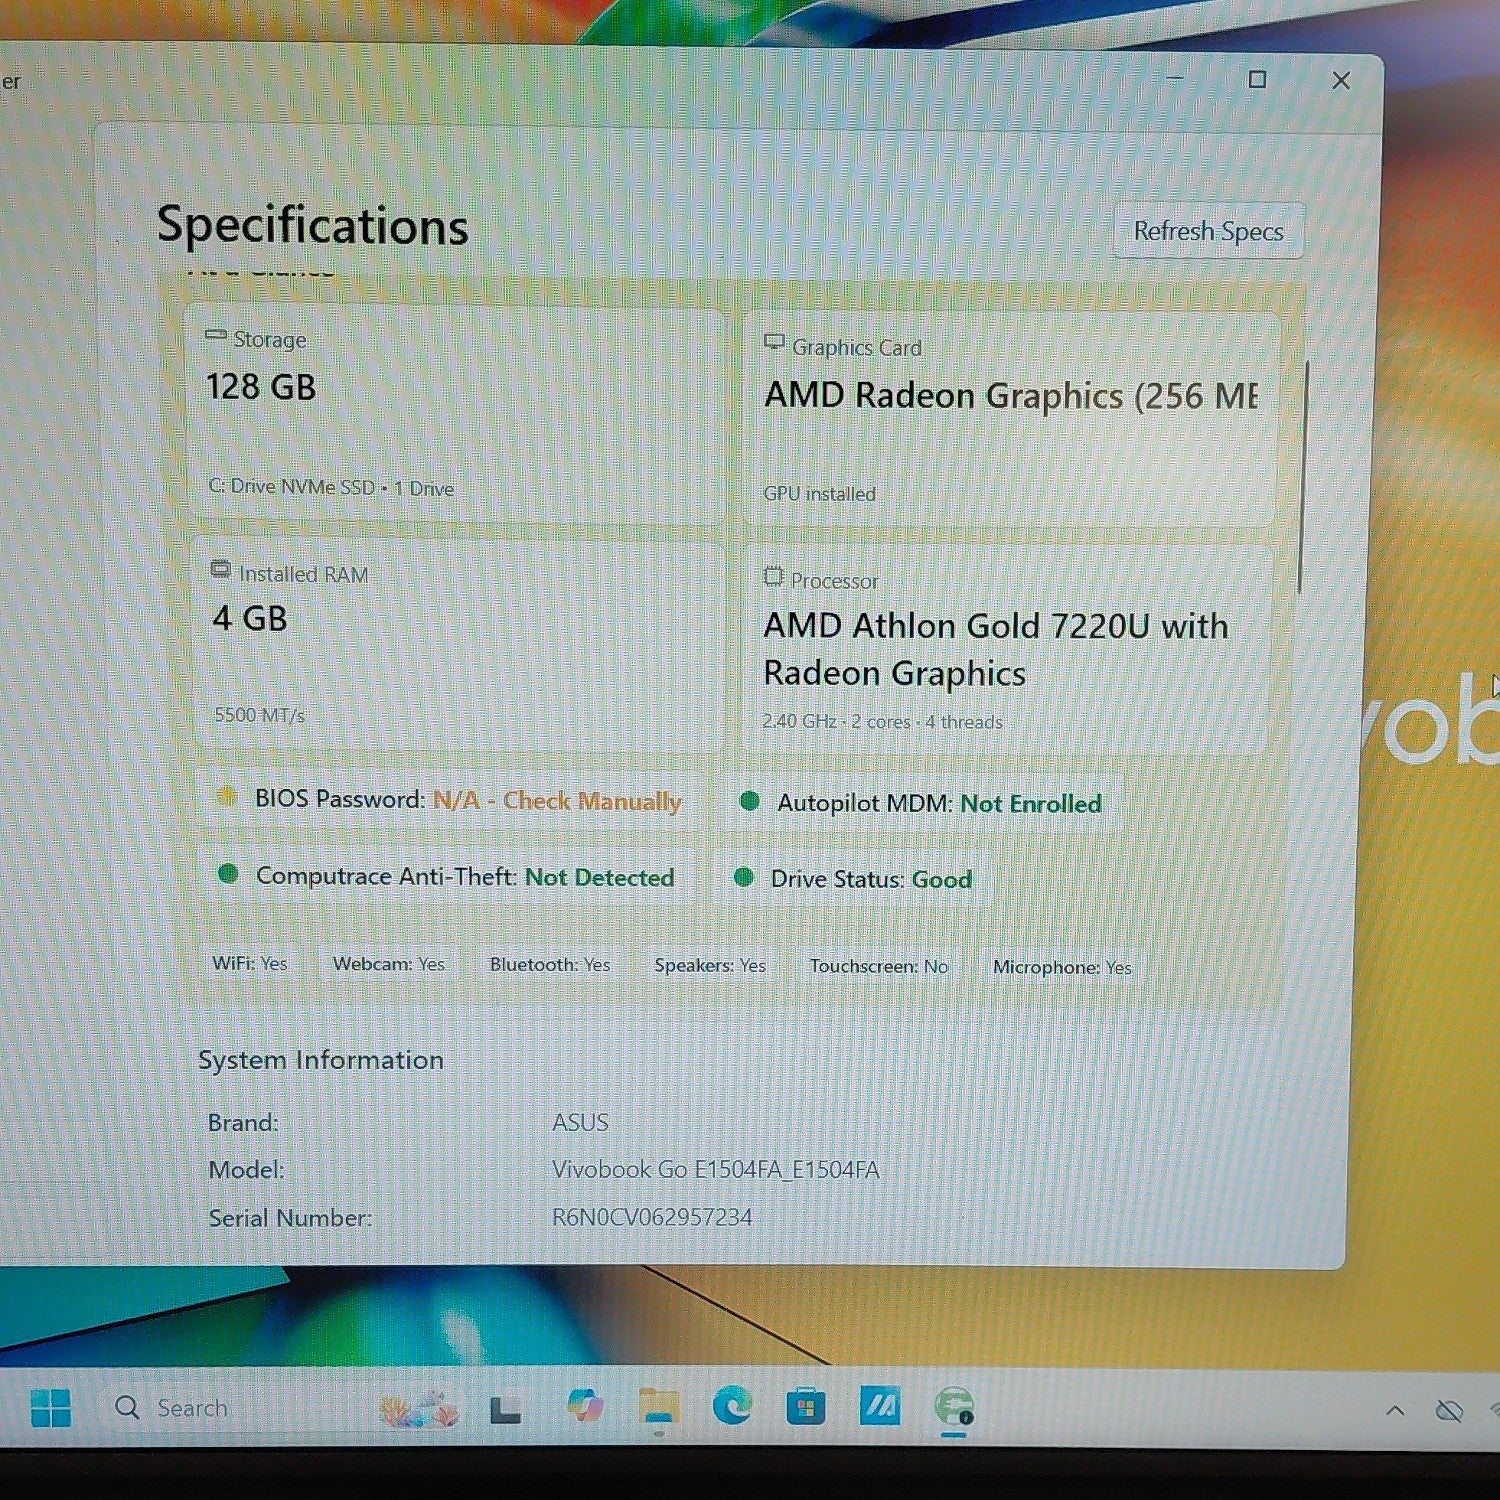
Task: Maximize the specifications window
Action: pos(1257,79)
